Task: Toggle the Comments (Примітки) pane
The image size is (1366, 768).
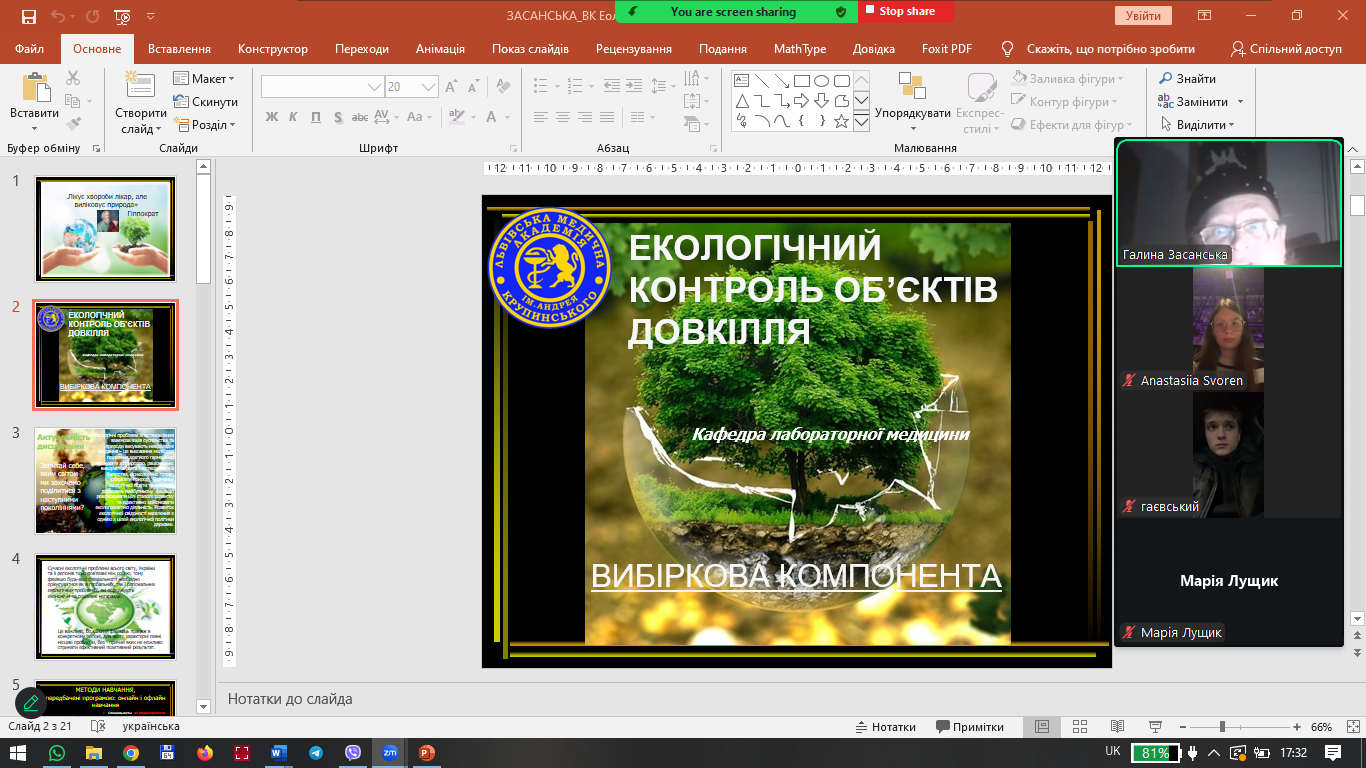Action: pyautogui.click(x=969, y=727)
